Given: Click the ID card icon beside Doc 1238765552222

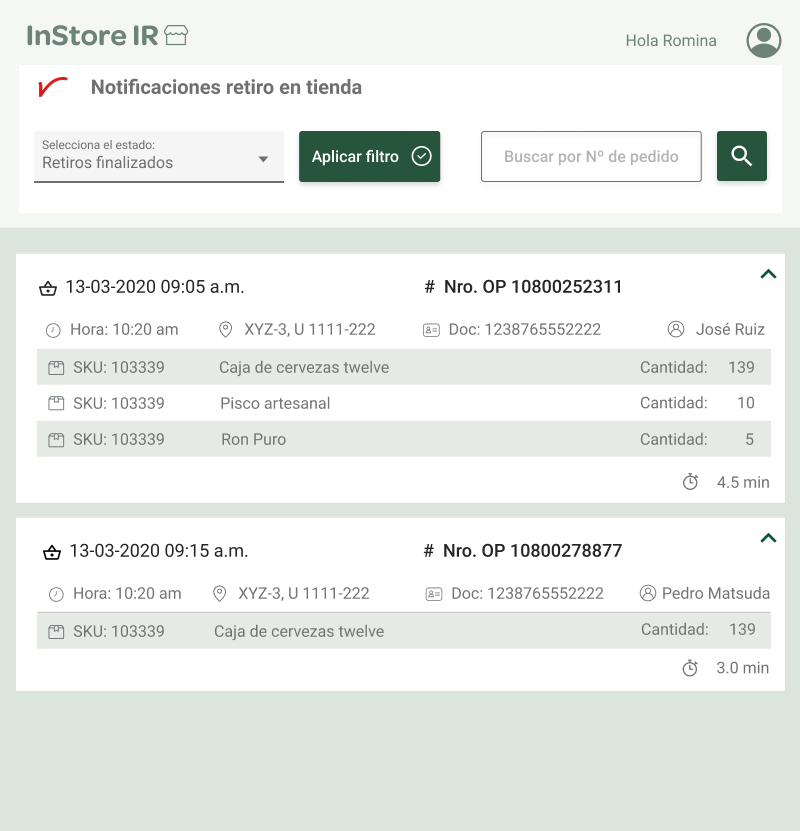Looking at the screenshot, I should coord(432,329).
